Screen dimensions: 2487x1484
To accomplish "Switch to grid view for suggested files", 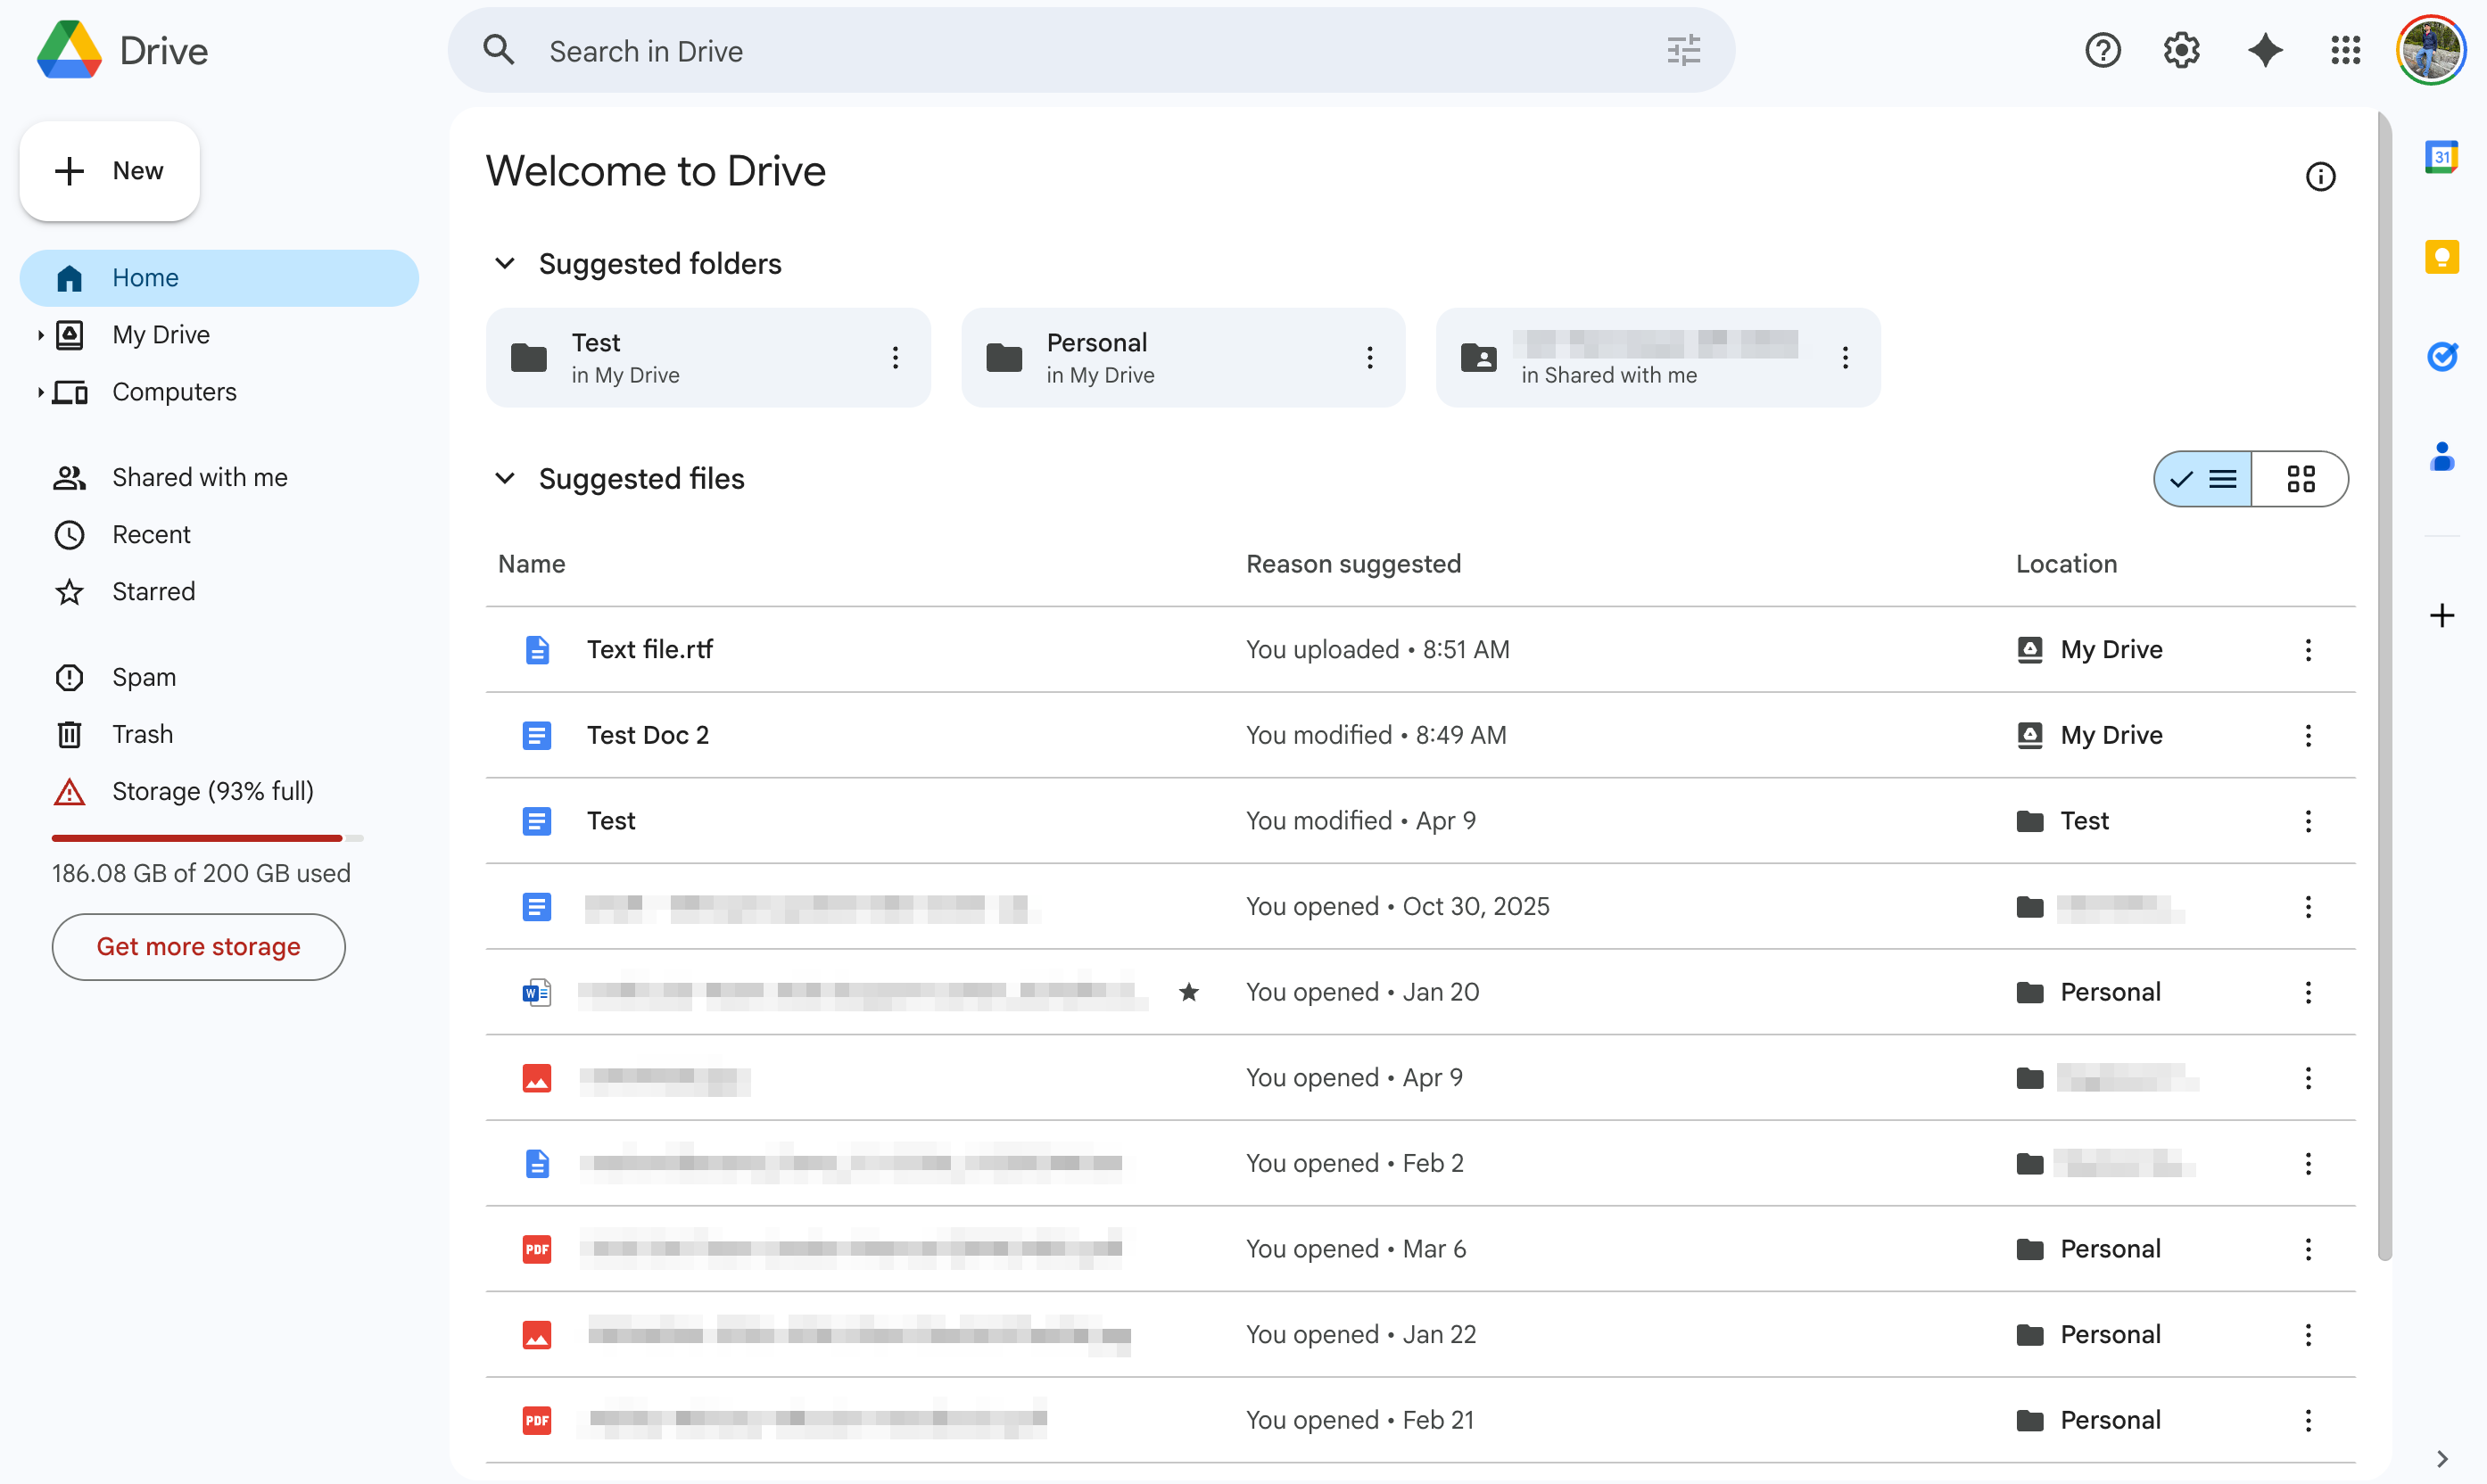I will pos(2301,479).
